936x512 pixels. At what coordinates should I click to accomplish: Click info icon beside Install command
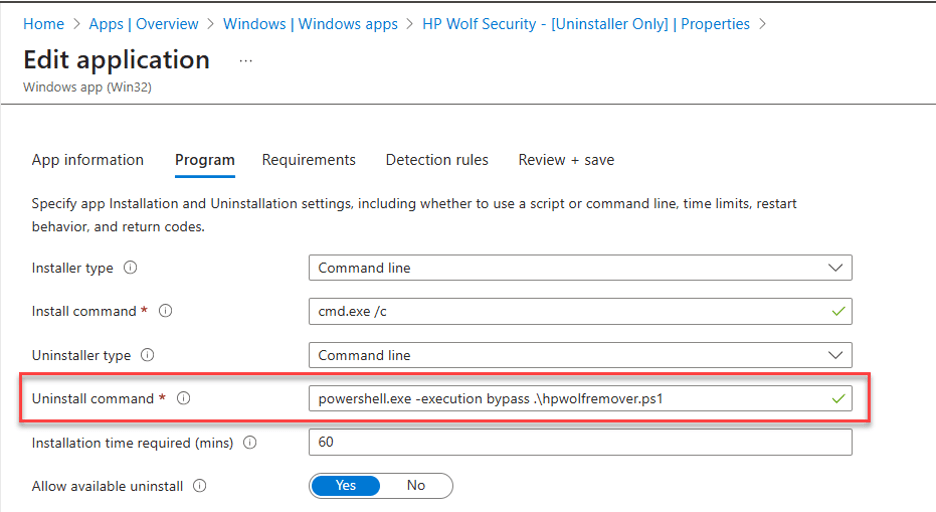pos(166,311)
